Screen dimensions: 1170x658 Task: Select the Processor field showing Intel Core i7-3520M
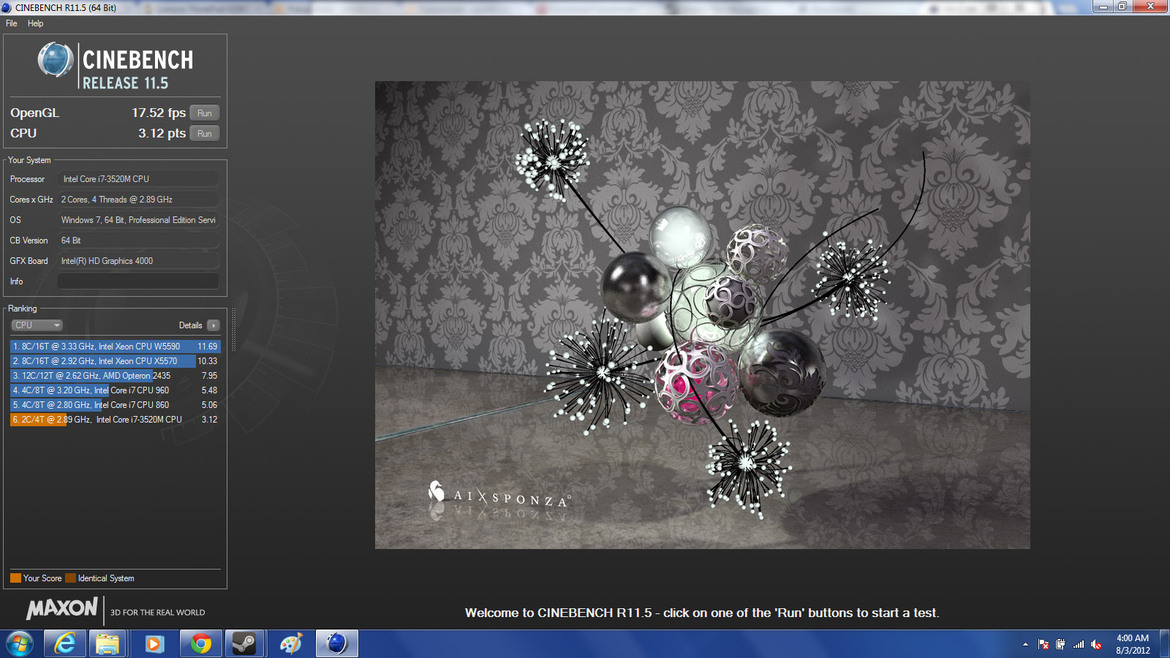point(139,179)
